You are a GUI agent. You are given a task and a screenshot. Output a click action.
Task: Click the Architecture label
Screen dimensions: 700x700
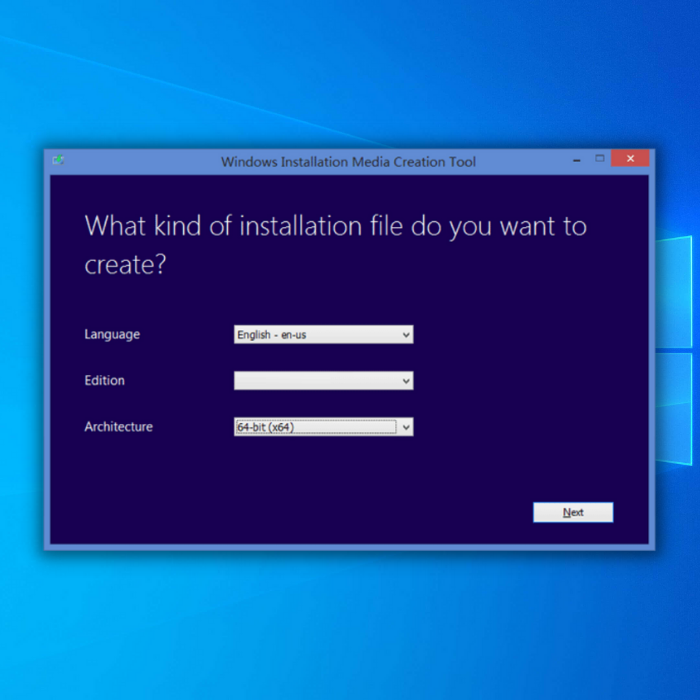118,427
